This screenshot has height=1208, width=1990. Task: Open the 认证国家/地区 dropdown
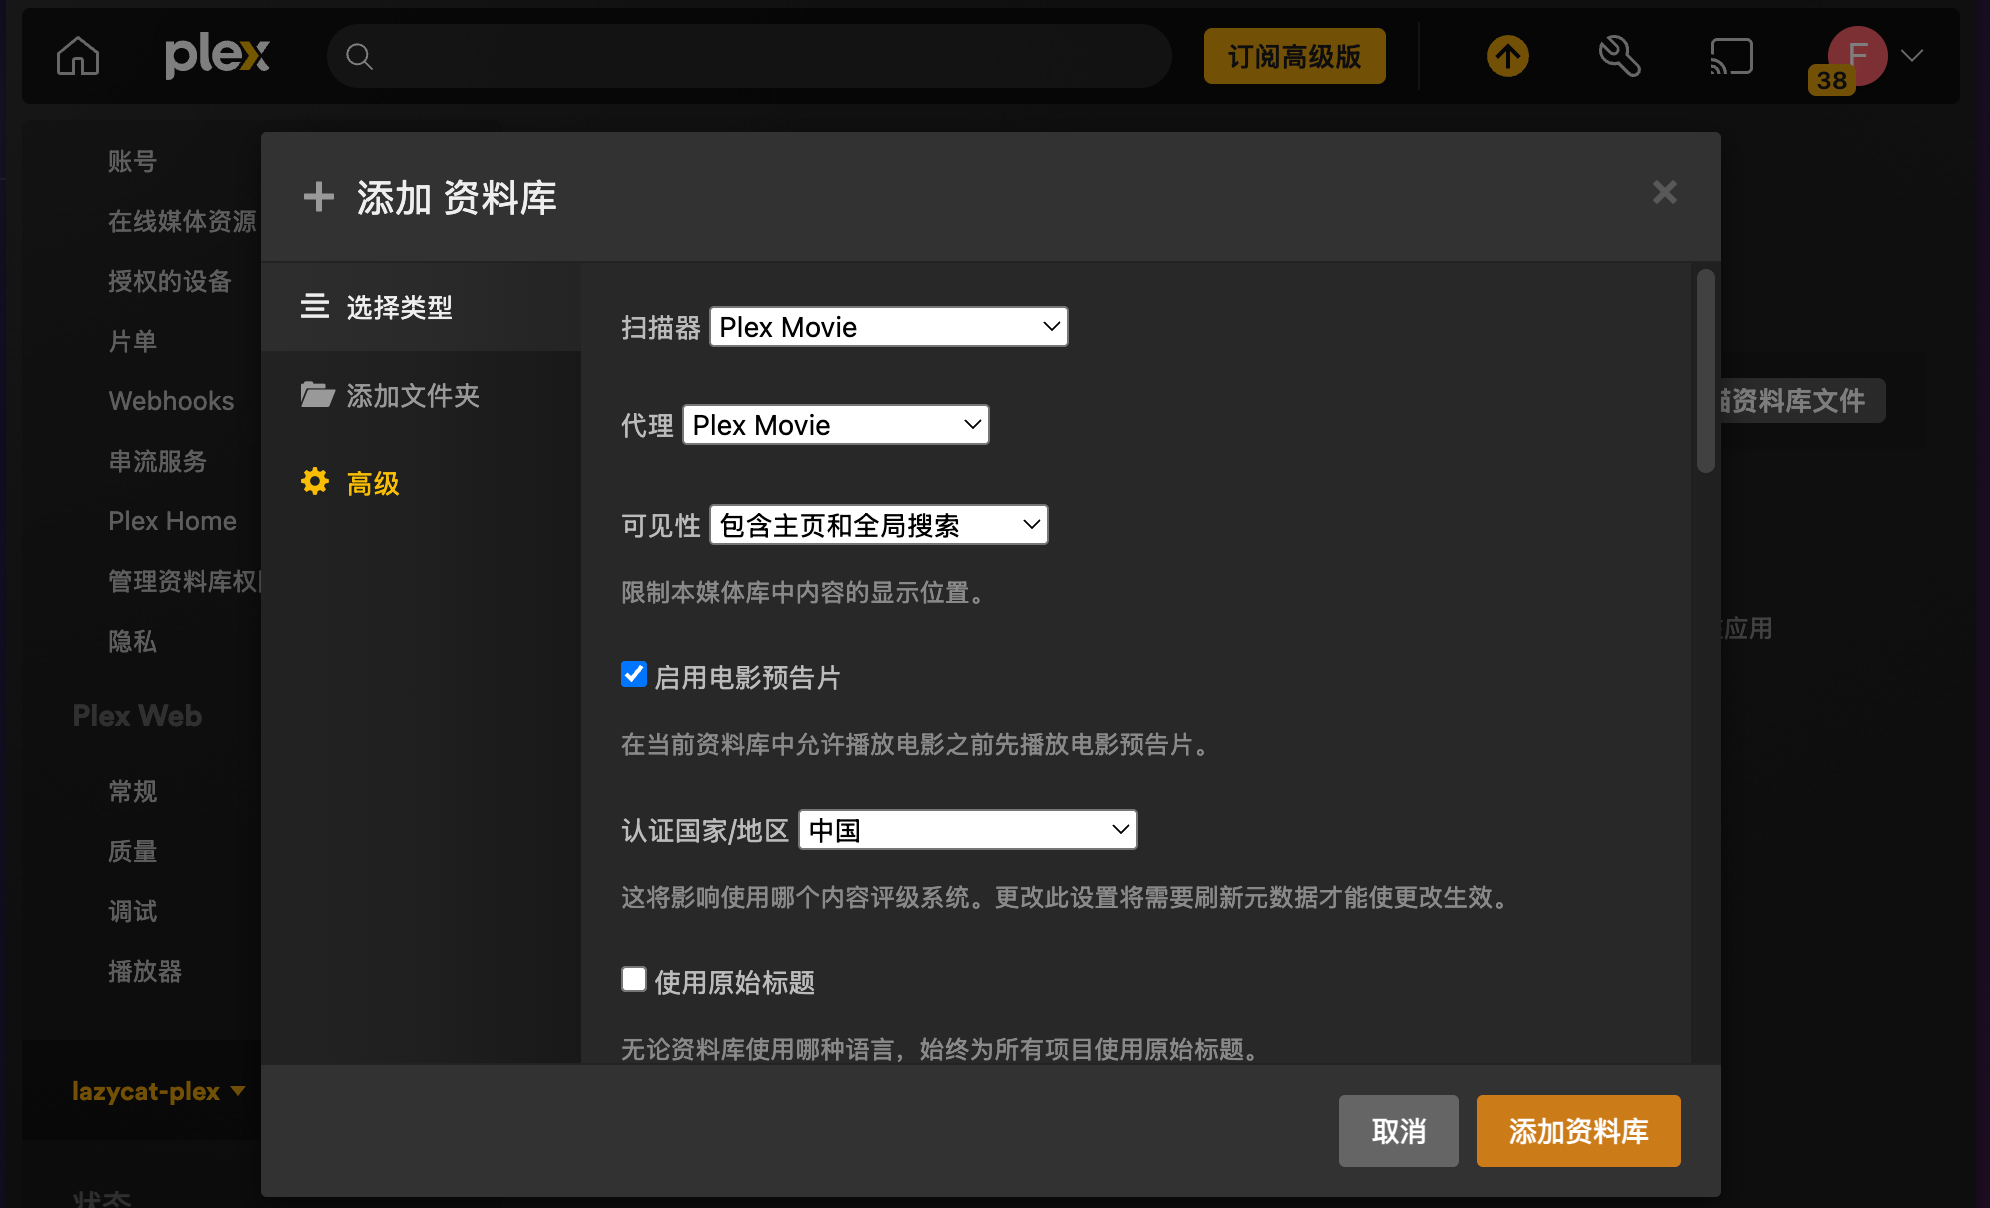click(968, 830)
